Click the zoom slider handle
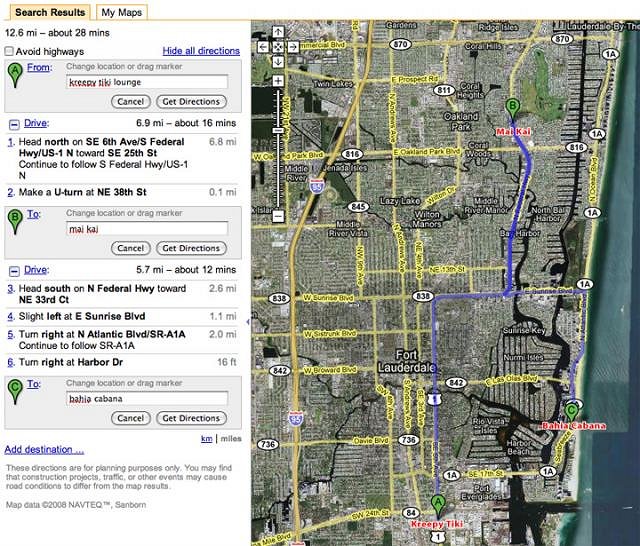Image resolution: width=640 pixels, height=546 pixels. 278,131
